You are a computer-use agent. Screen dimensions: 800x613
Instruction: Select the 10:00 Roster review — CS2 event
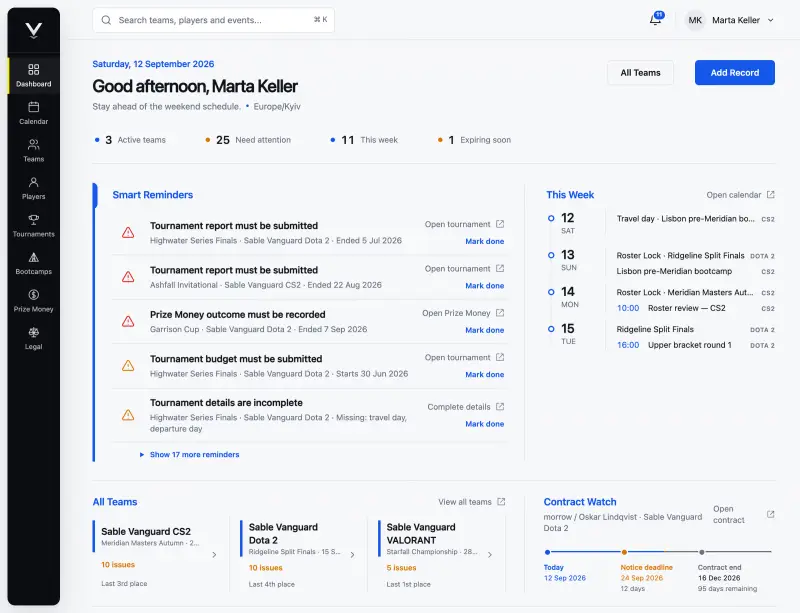click(x=695, y=308)
